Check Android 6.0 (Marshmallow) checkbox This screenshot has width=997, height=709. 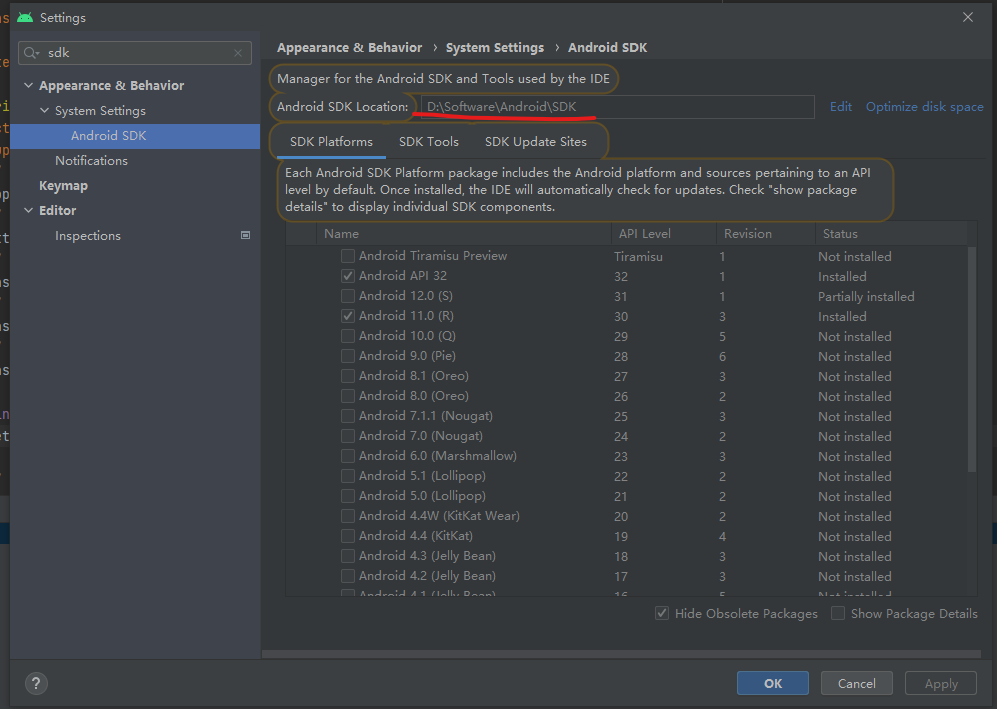click(x=348, y=456)
